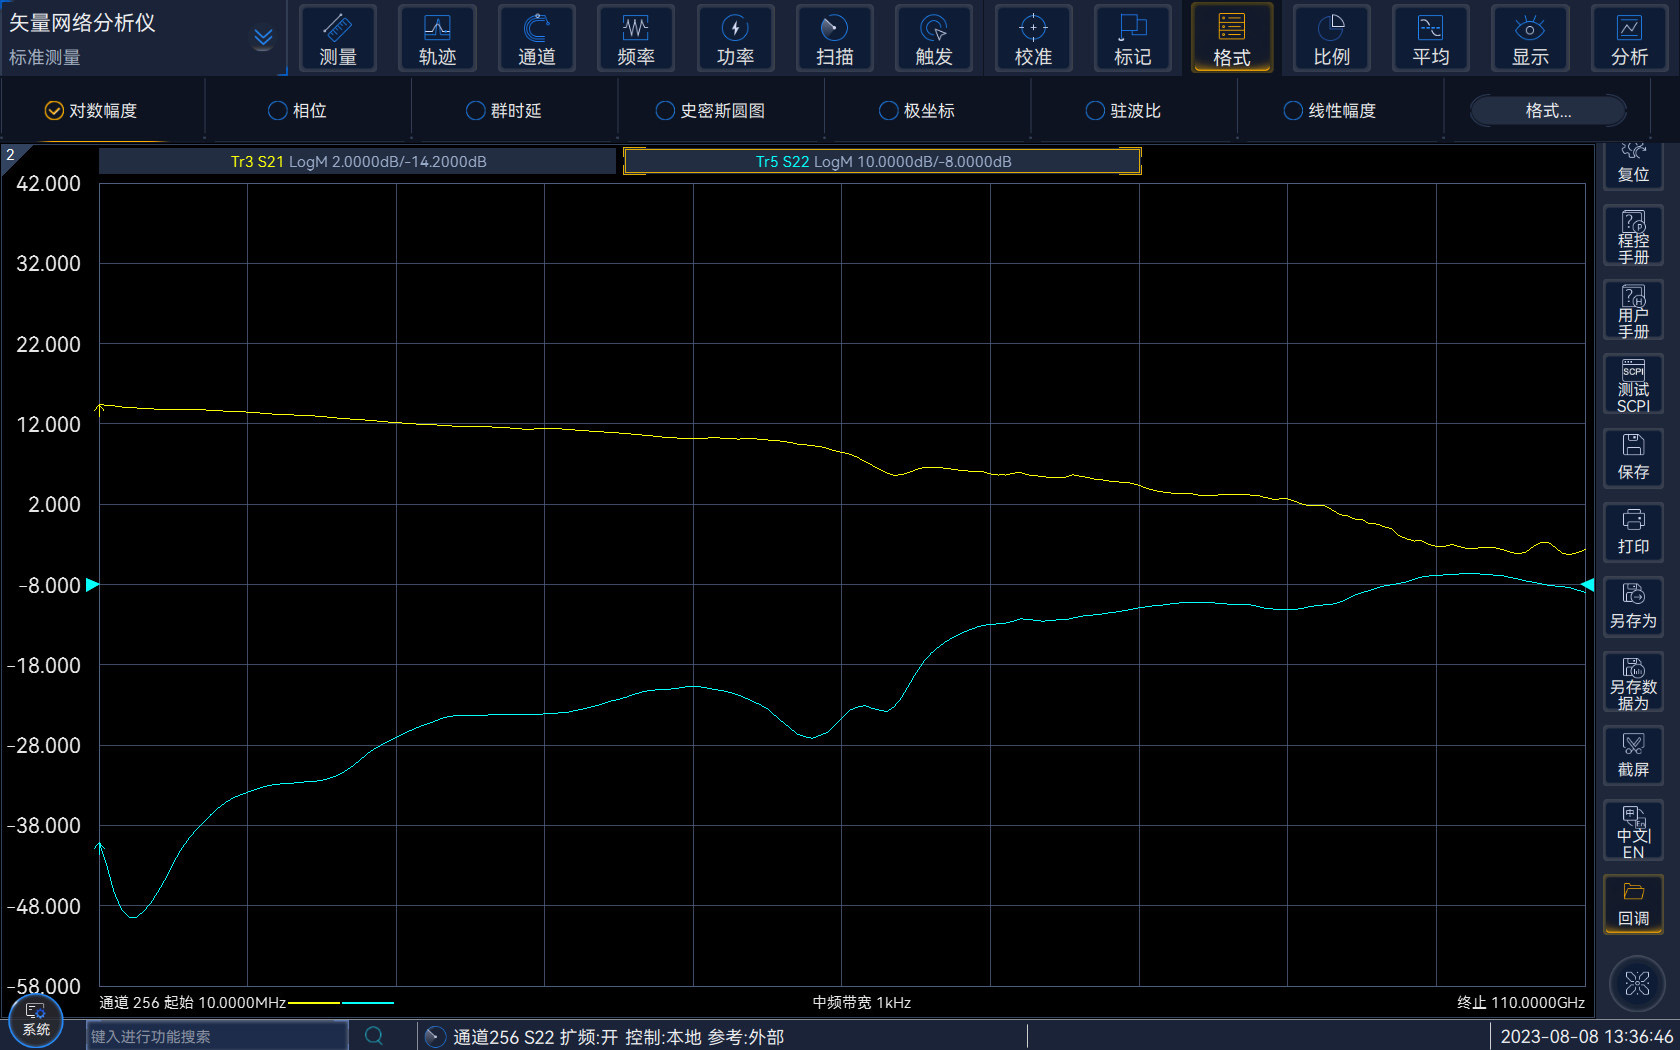Screen dimensions: 1680x1050
Task: Open the 格式... more formats button
Action: [x=1547, y=111]
